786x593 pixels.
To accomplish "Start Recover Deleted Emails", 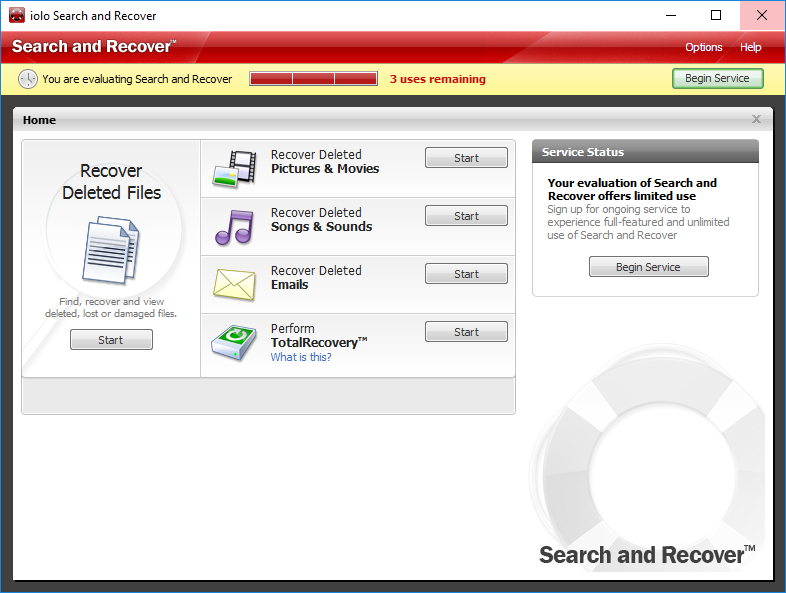I will pyautogui.click(x=466, y=274).
